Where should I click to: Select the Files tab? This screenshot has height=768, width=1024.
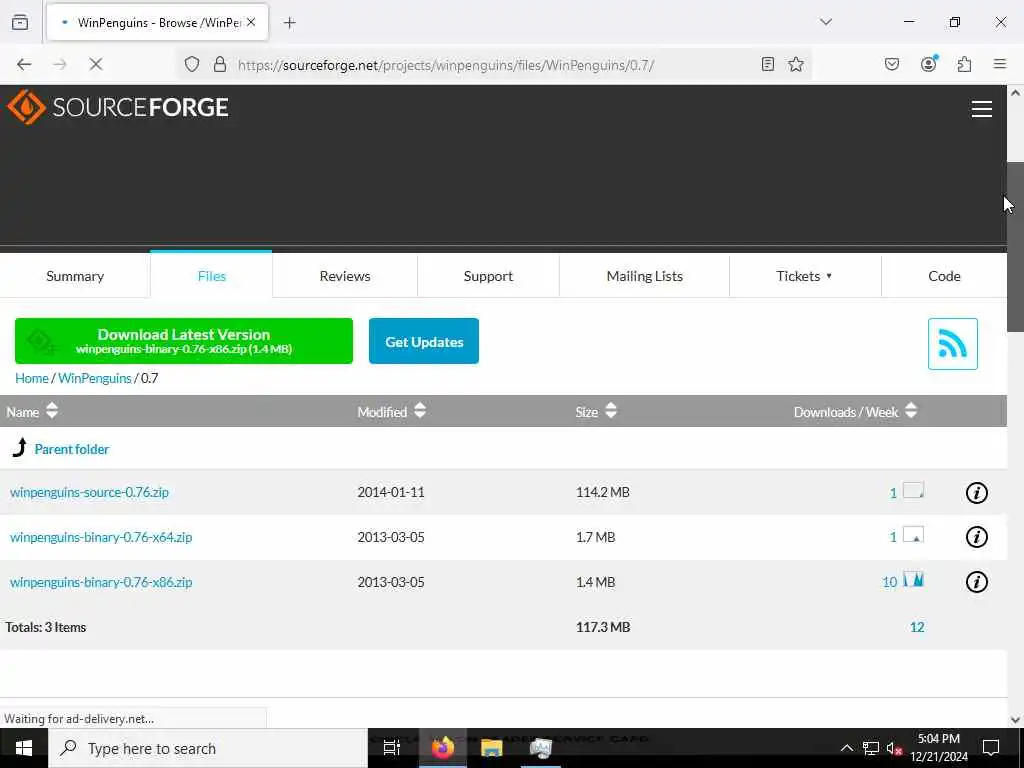(x=212, y=276)
